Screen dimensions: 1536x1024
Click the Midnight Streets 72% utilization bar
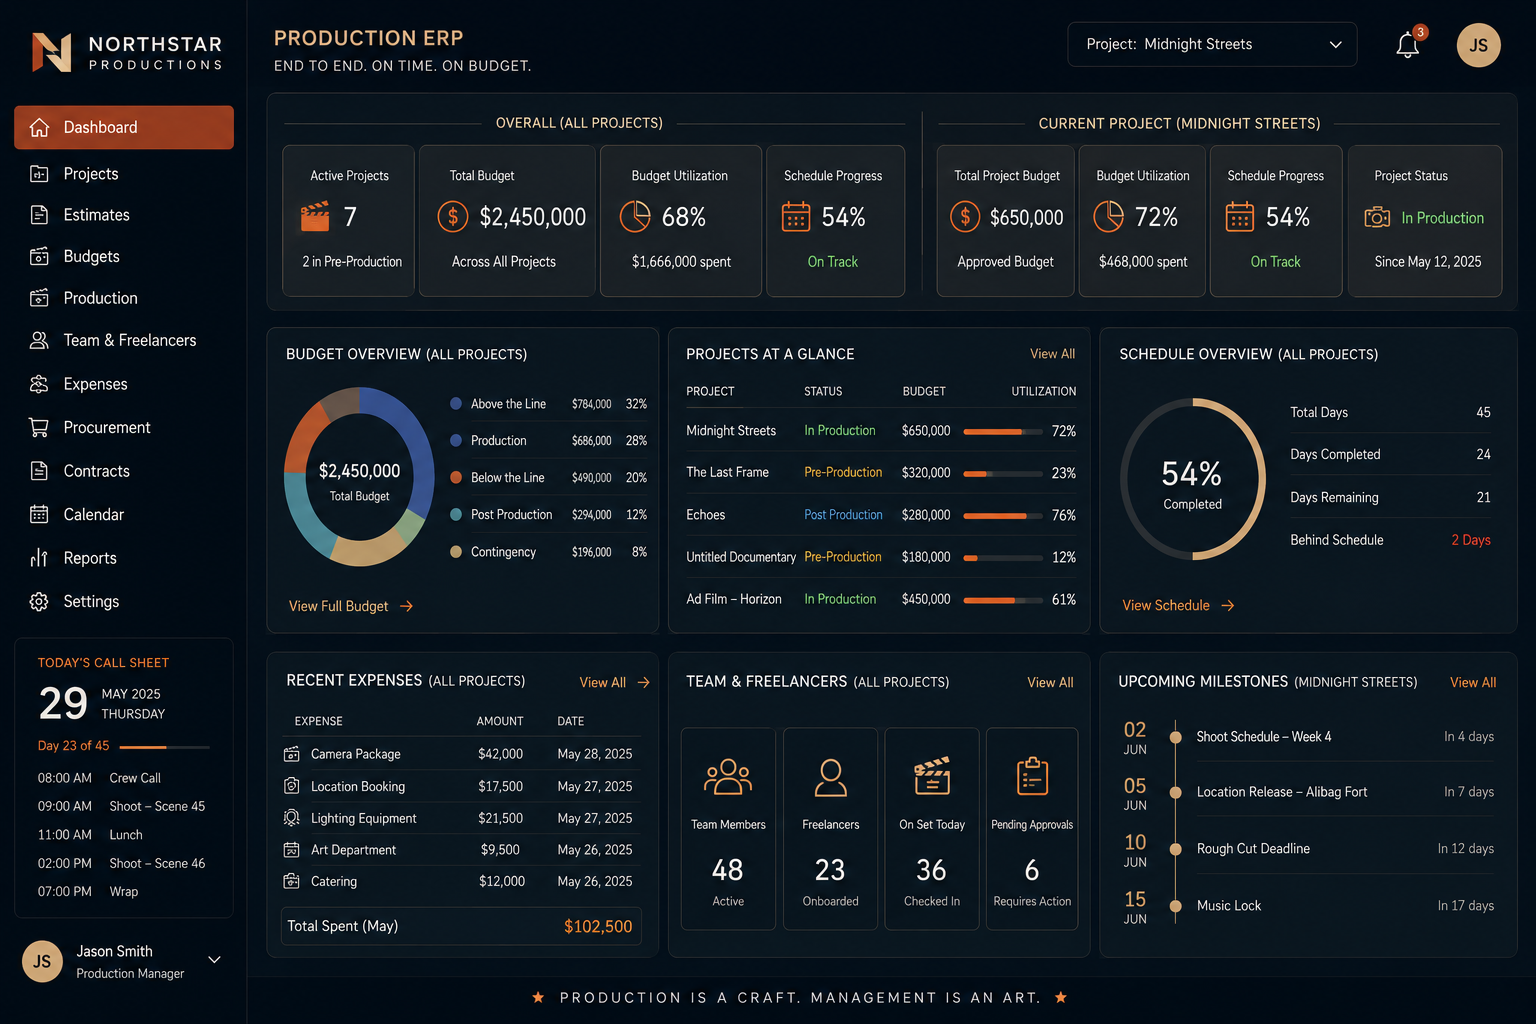1003,431
